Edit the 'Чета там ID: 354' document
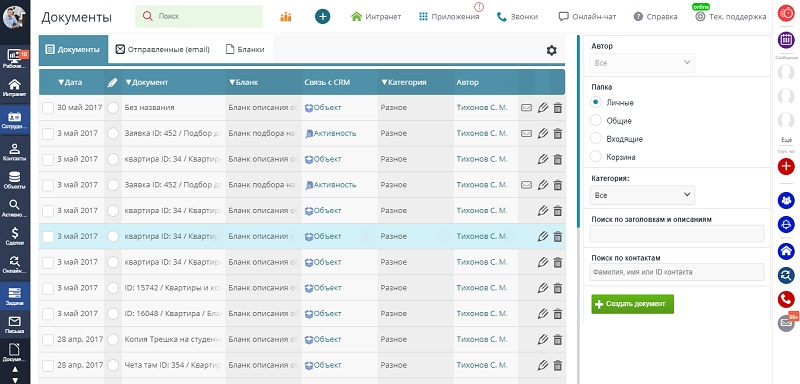This screenshot has height=384, width=800. point(542,365)
